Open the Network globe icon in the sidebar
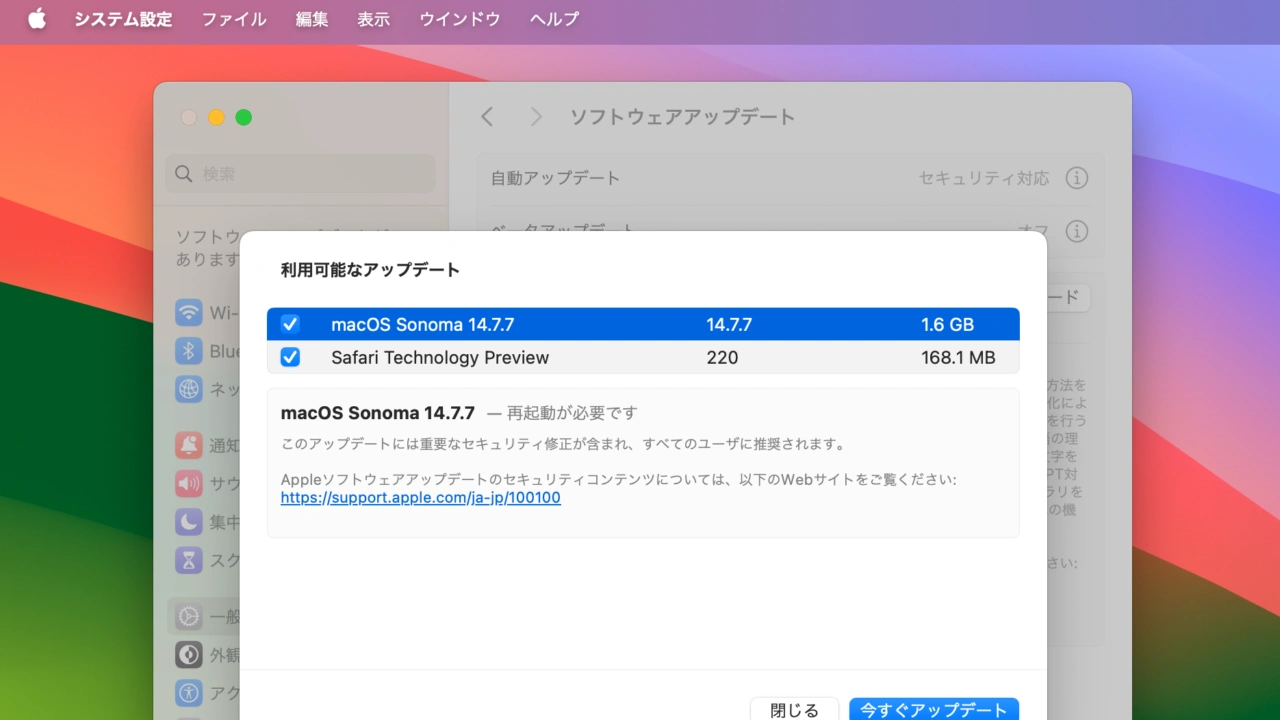 click(189, 389)
